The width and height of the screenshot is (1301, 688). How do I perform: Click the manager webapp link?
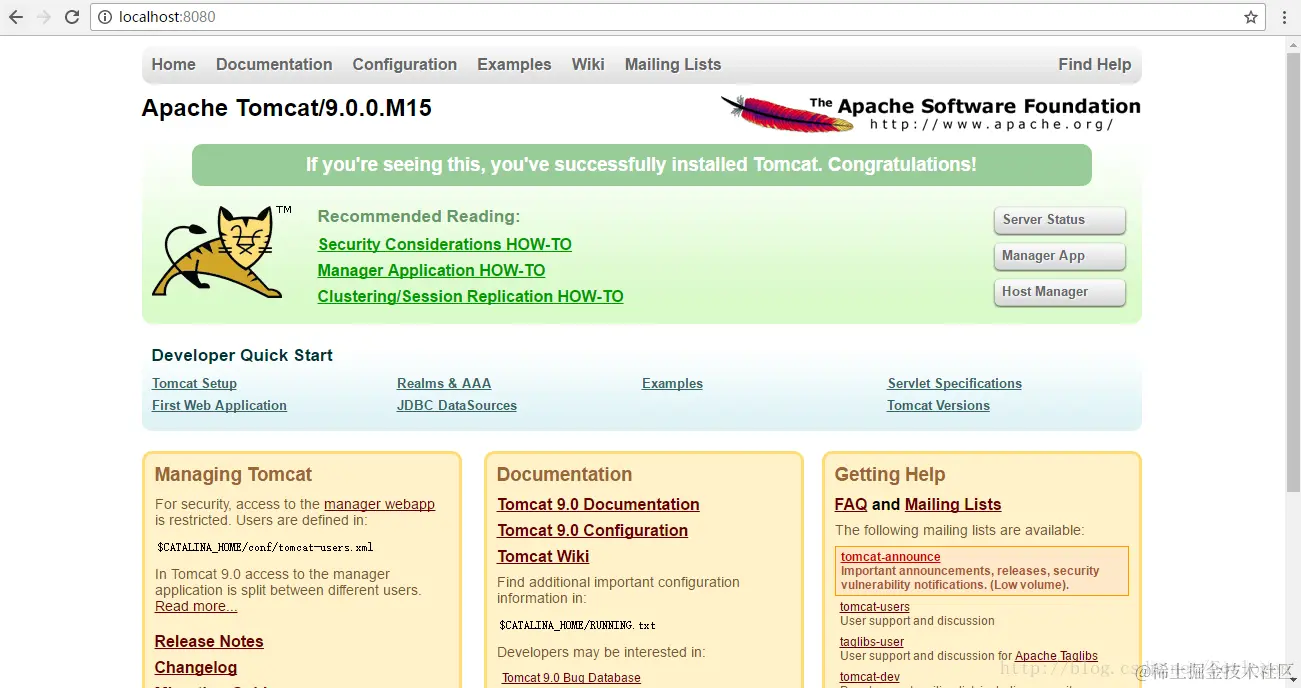pyautogui.click(x=379, y=504)
